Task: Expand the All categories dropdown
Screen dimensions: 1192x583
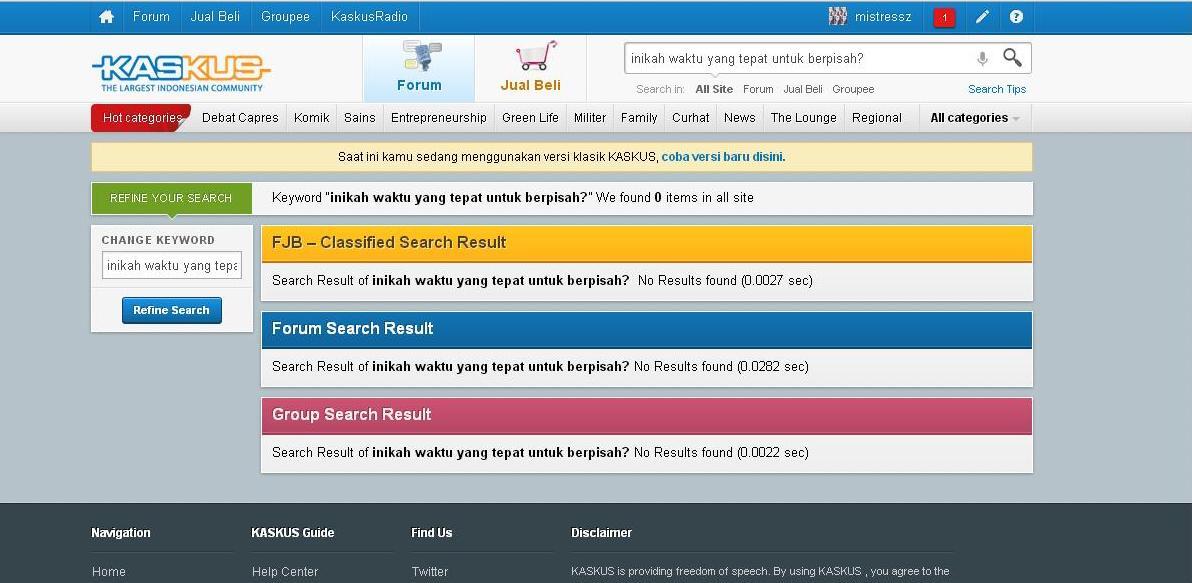Action: coord(975,118)
